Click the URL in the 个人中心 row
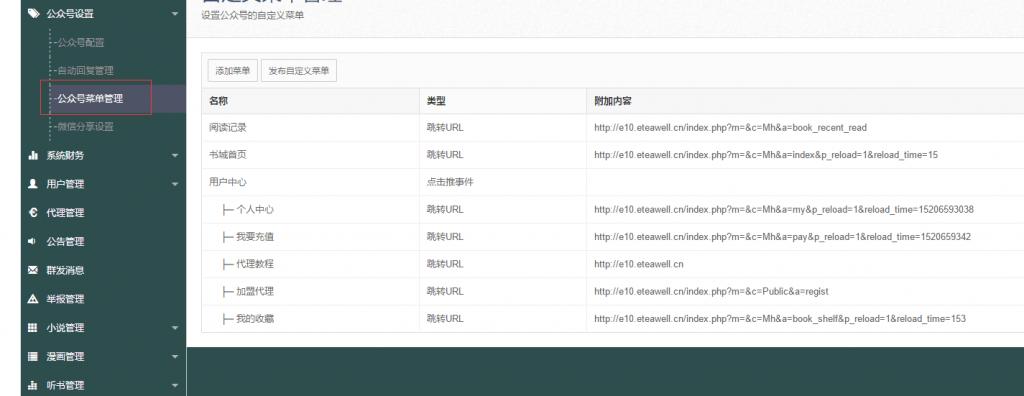This screenshot has width=1024, height=396. tap(784, 210)
